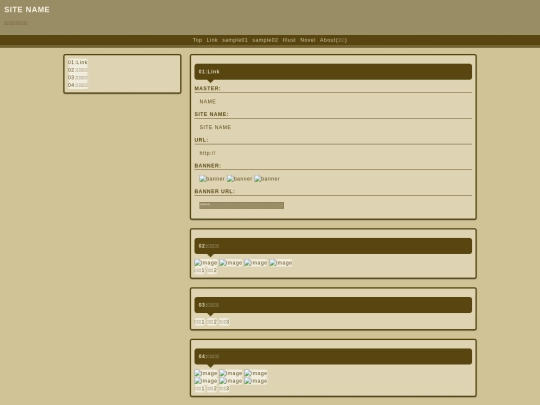
Task: Click the first image in section 04
Action: tap(206, 373)
